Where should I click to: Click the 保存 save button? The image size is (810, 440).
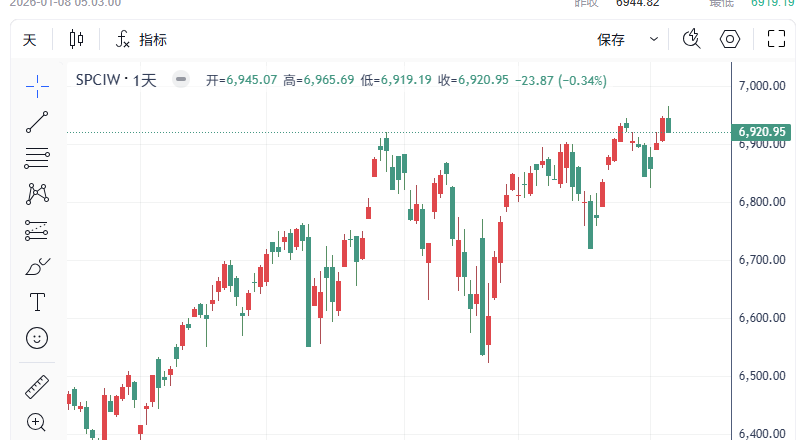click(611, 40)
